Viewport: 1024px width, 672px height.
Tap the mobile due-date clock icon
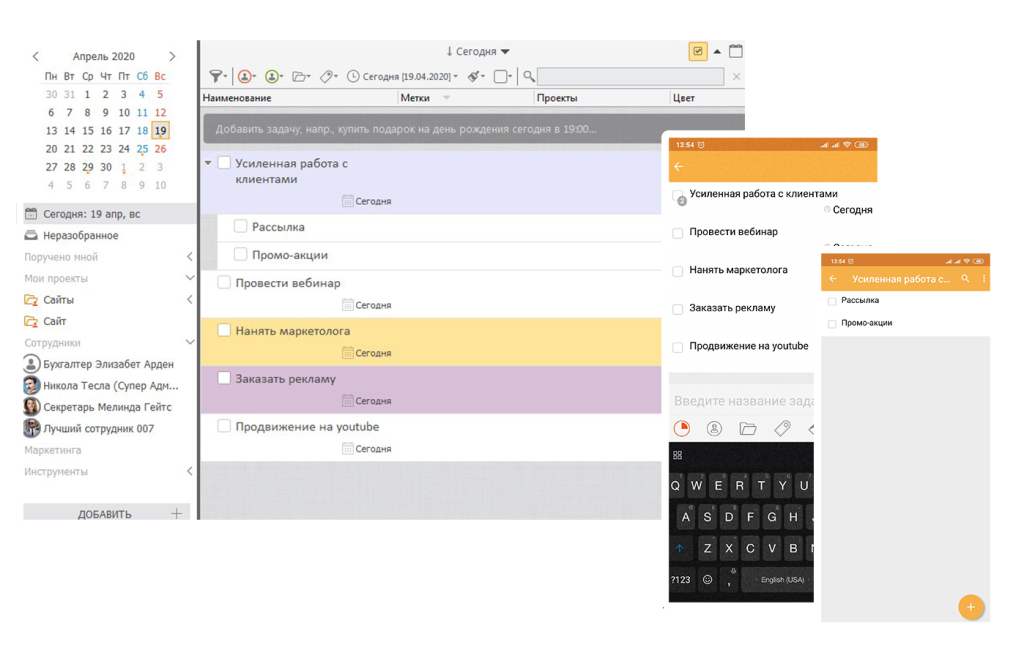[x=682, y=428]
